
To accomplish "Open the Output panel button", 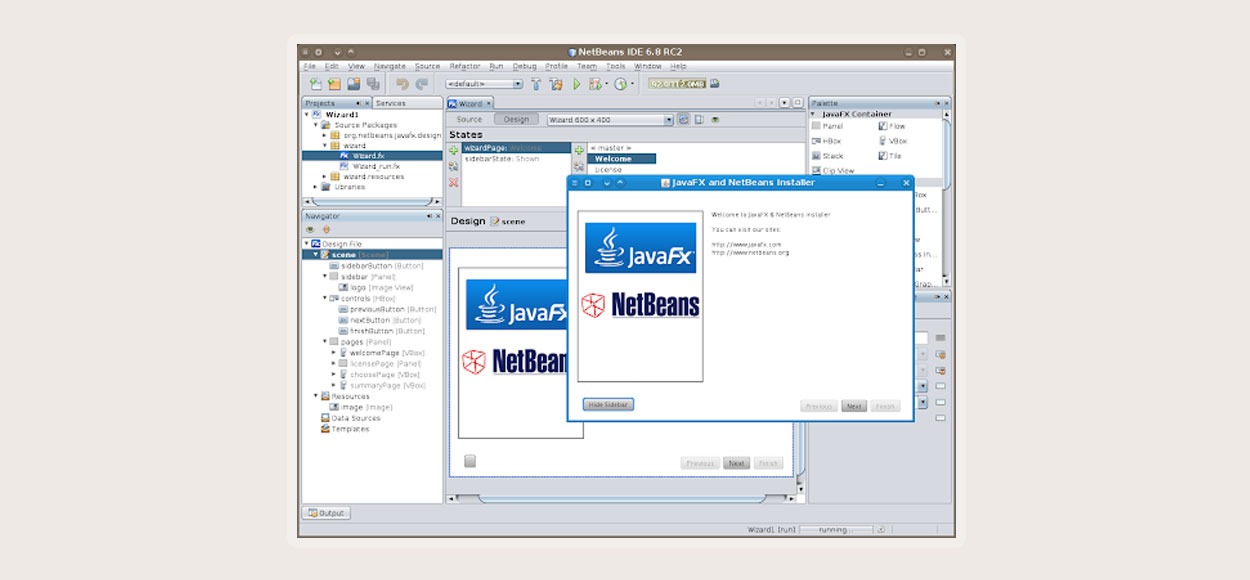I will coord(326,513).
